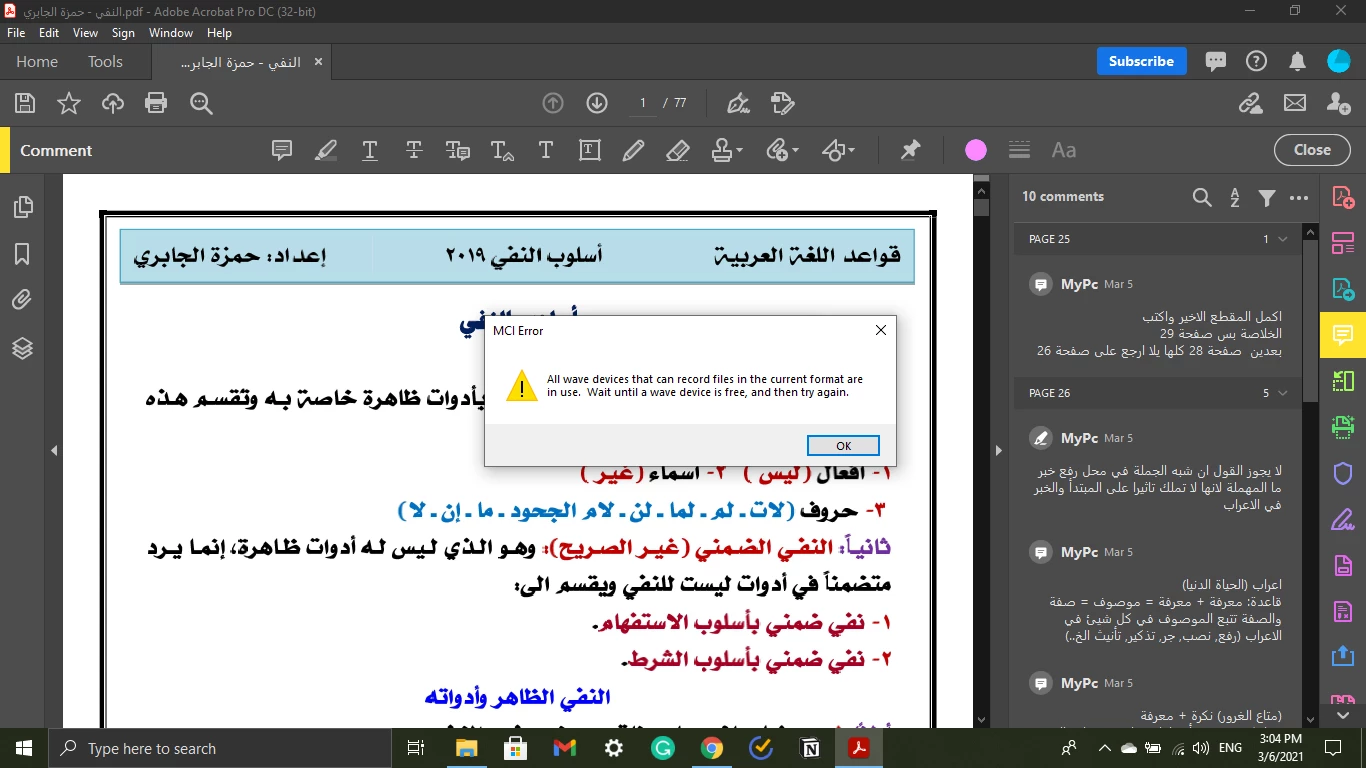Click the Windows Start button
Image resolution: width=1366 pixels, height=768 pixels.
pos(24,748)
